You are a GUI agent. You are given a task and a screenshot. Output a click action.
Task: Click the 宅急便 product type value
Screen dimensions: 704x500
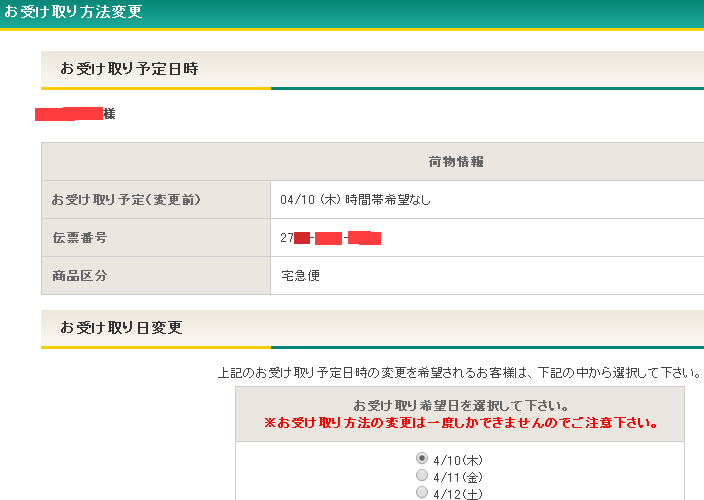click(301, 276)
